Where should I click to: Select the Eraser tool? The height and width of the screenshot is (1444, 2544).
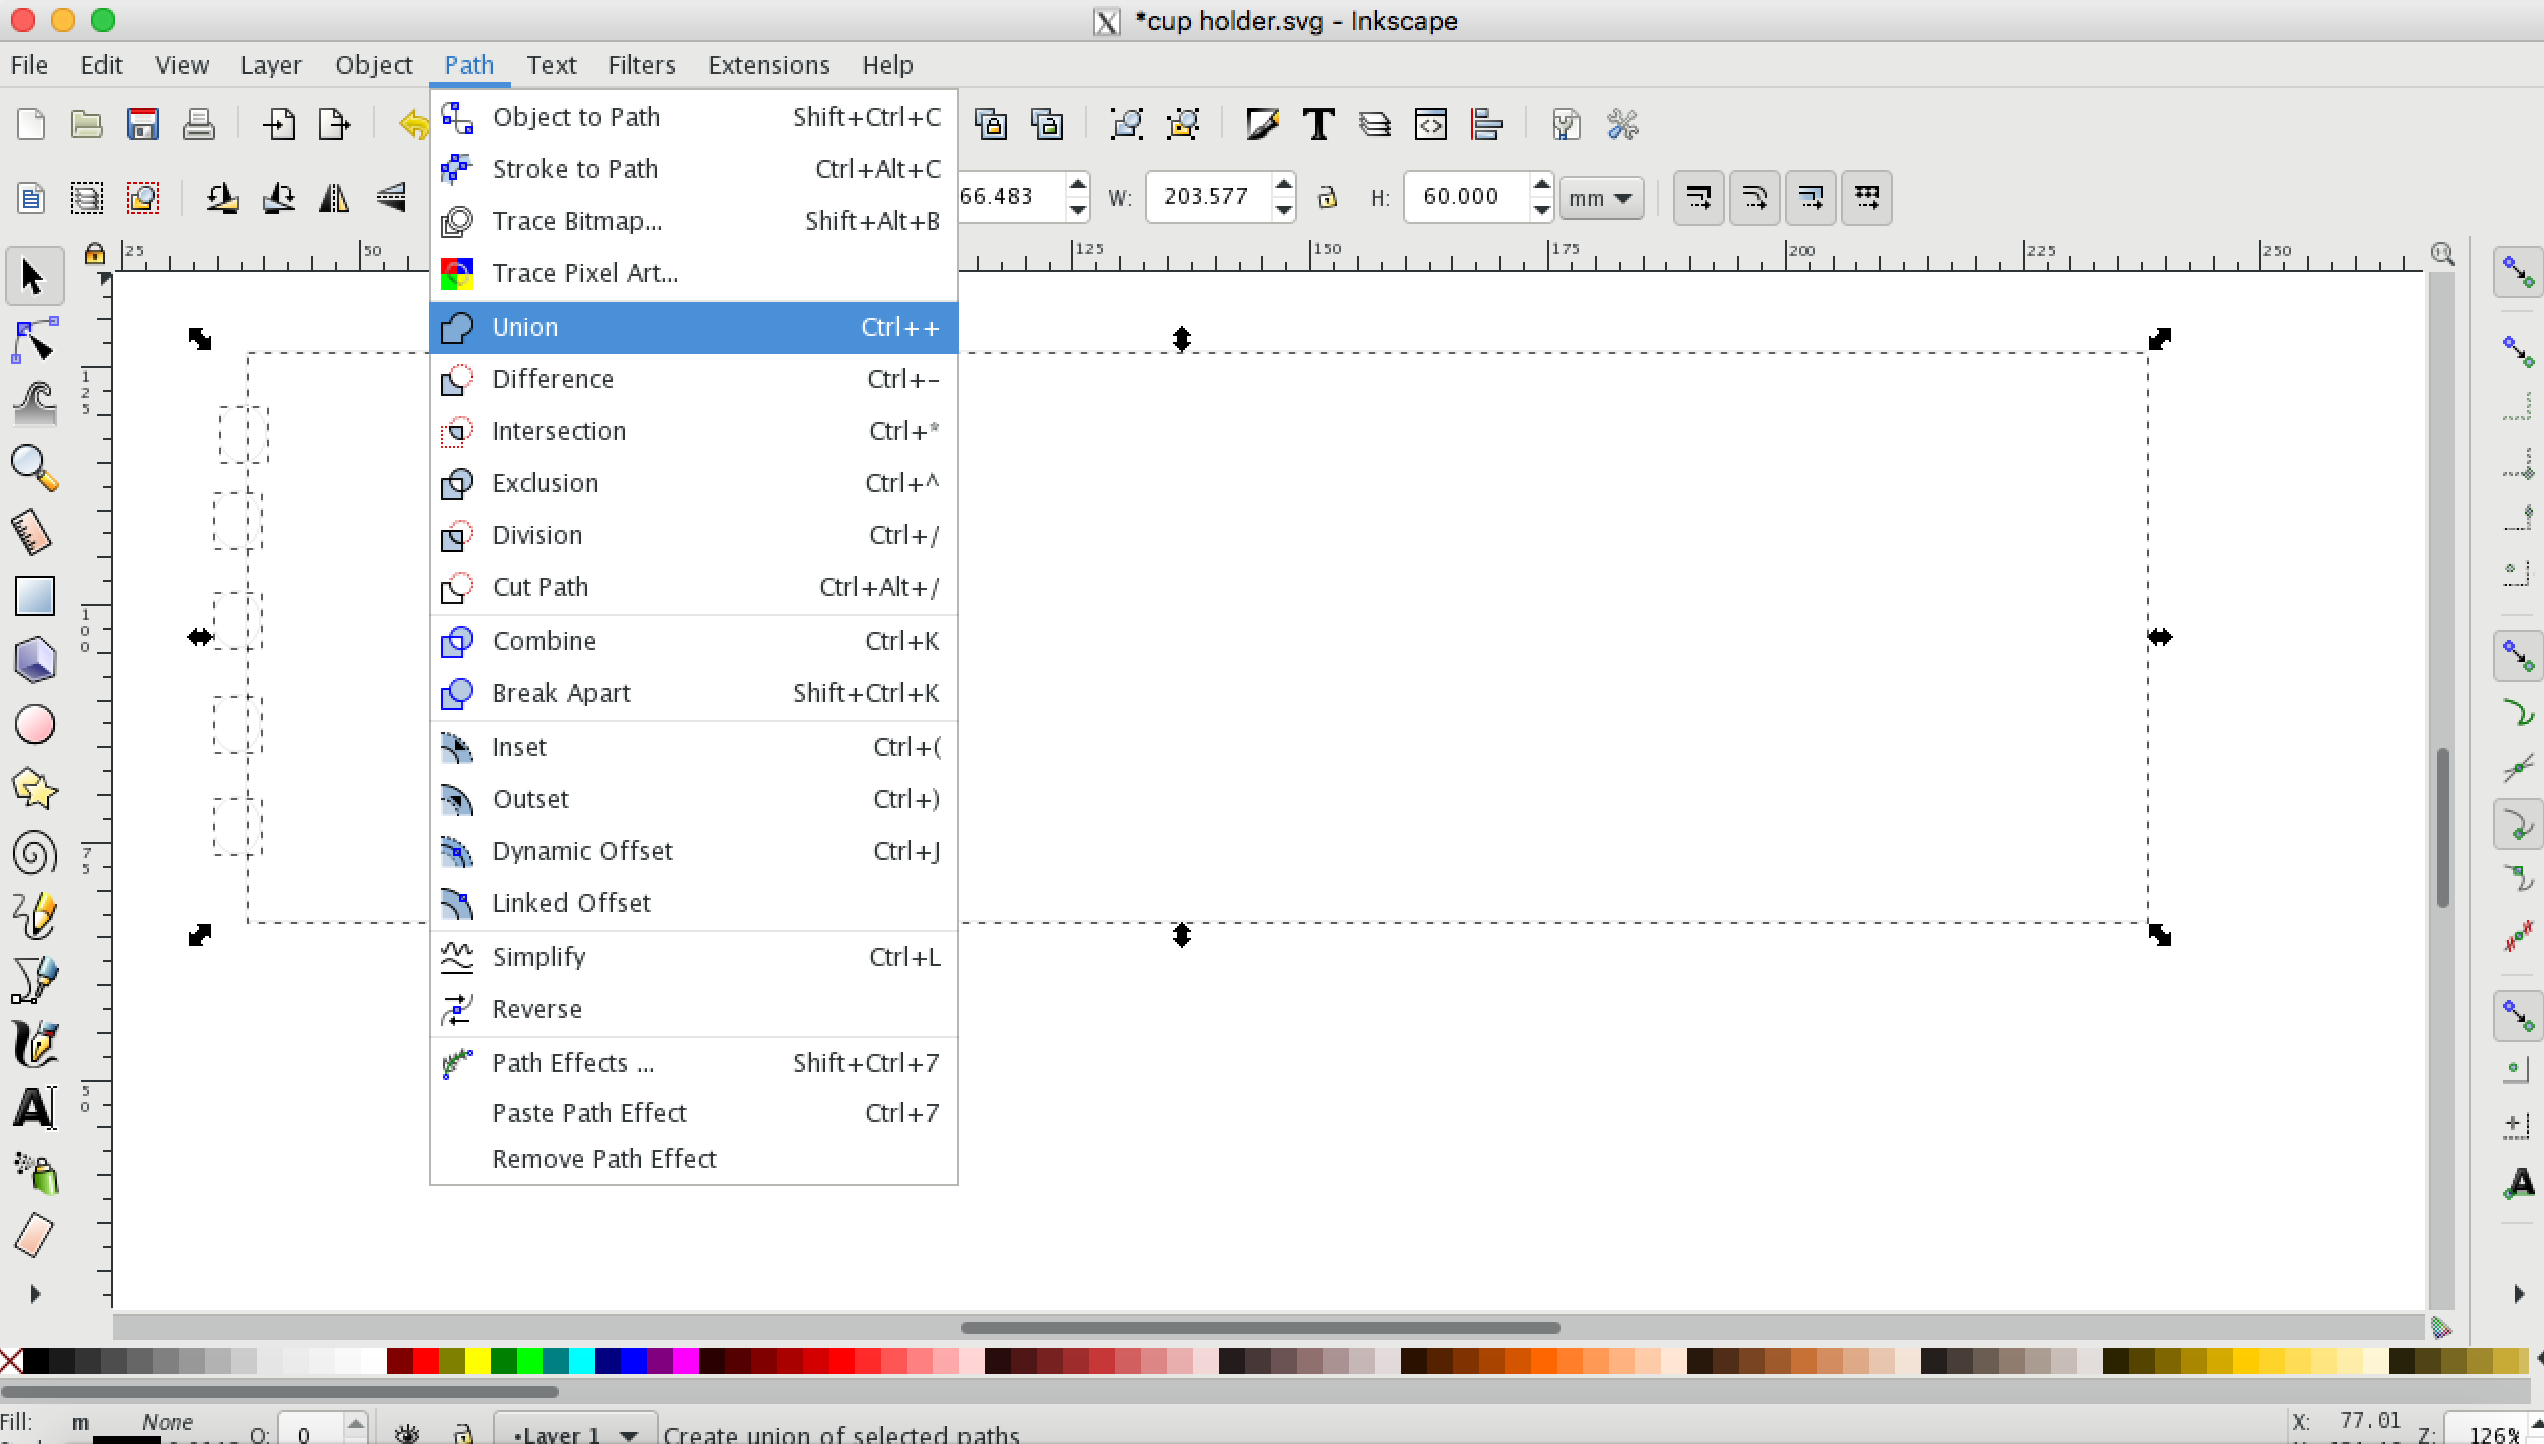pyautogui.click(x=34, y=1236)
